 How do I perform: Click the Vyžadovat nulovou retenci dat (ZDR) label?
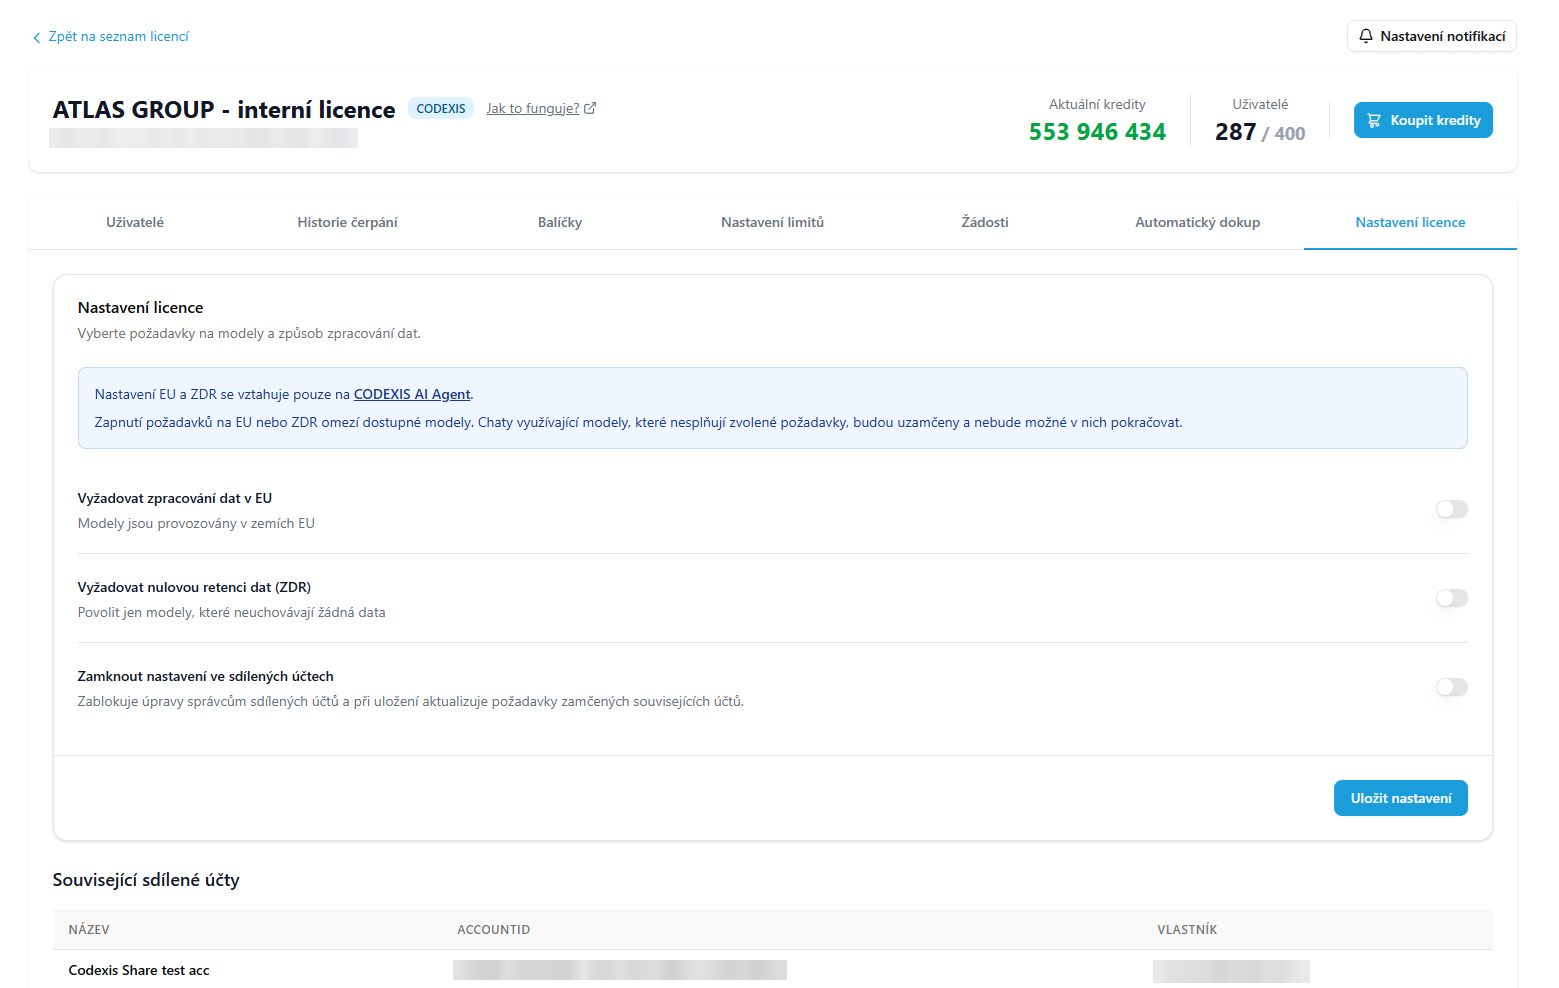pos(194,587)
